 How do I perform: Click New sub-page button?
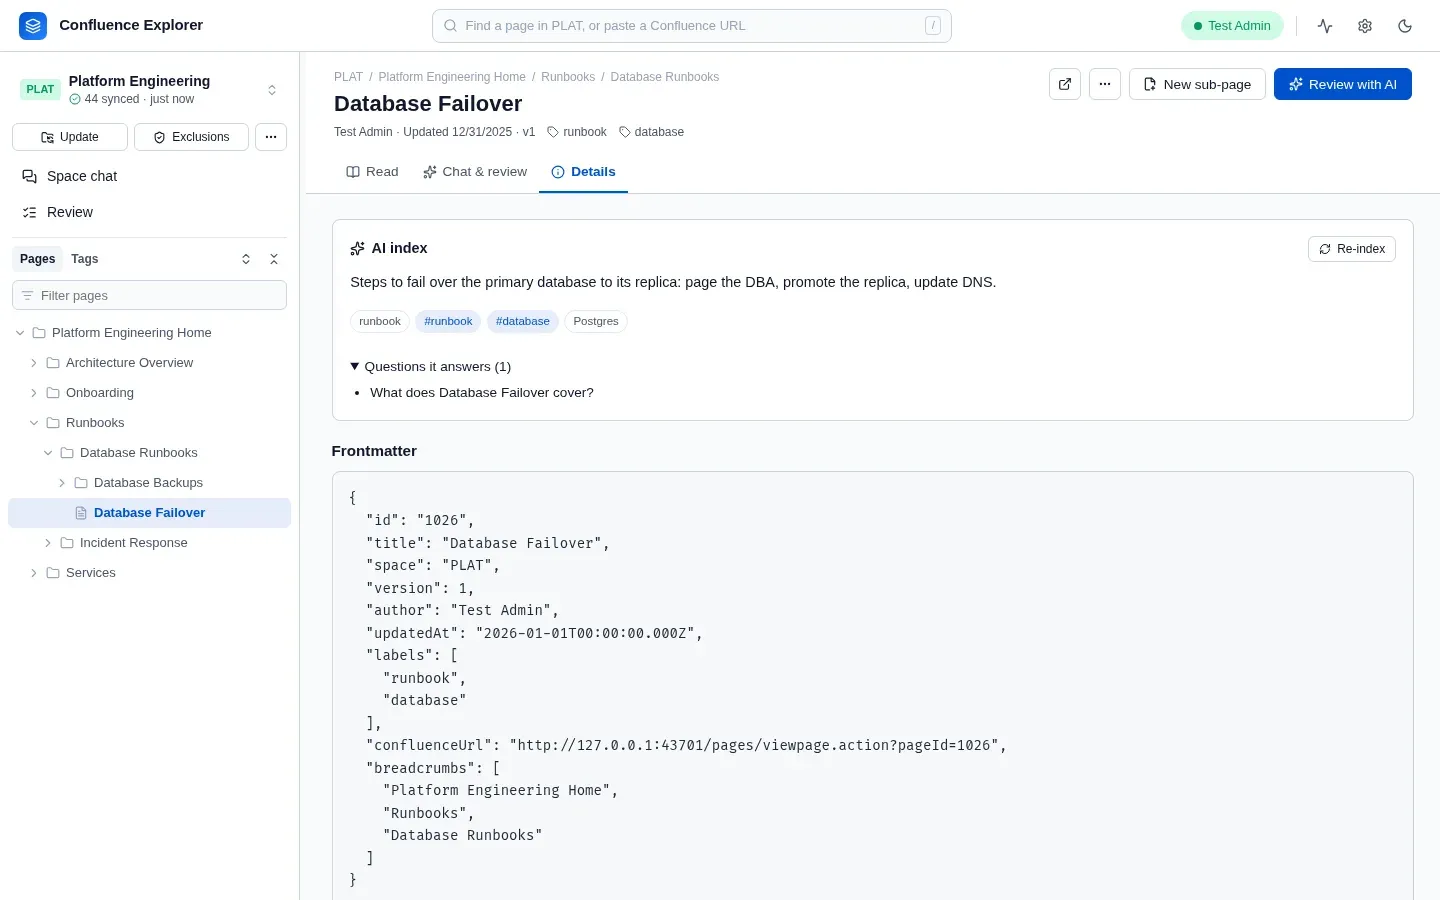(1197, 84)
